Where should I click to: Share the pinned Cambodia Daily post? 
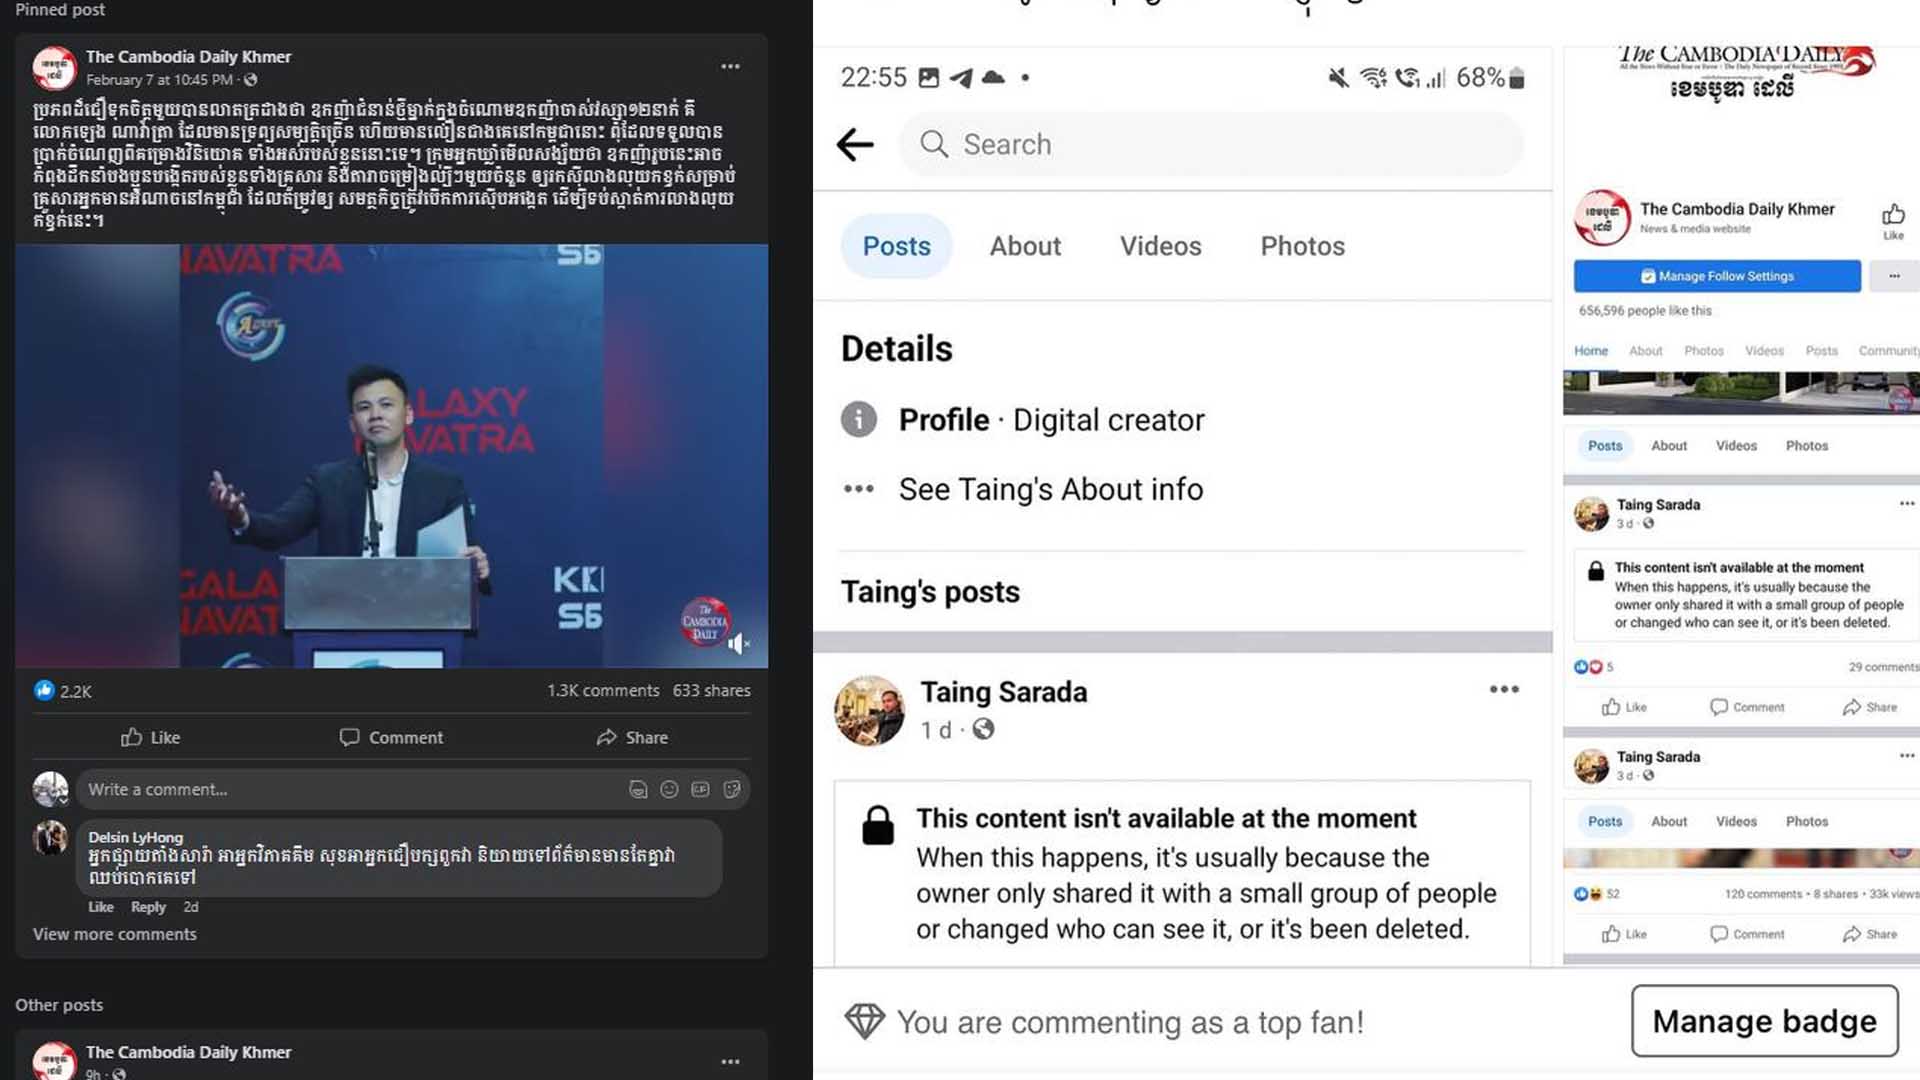632,737
